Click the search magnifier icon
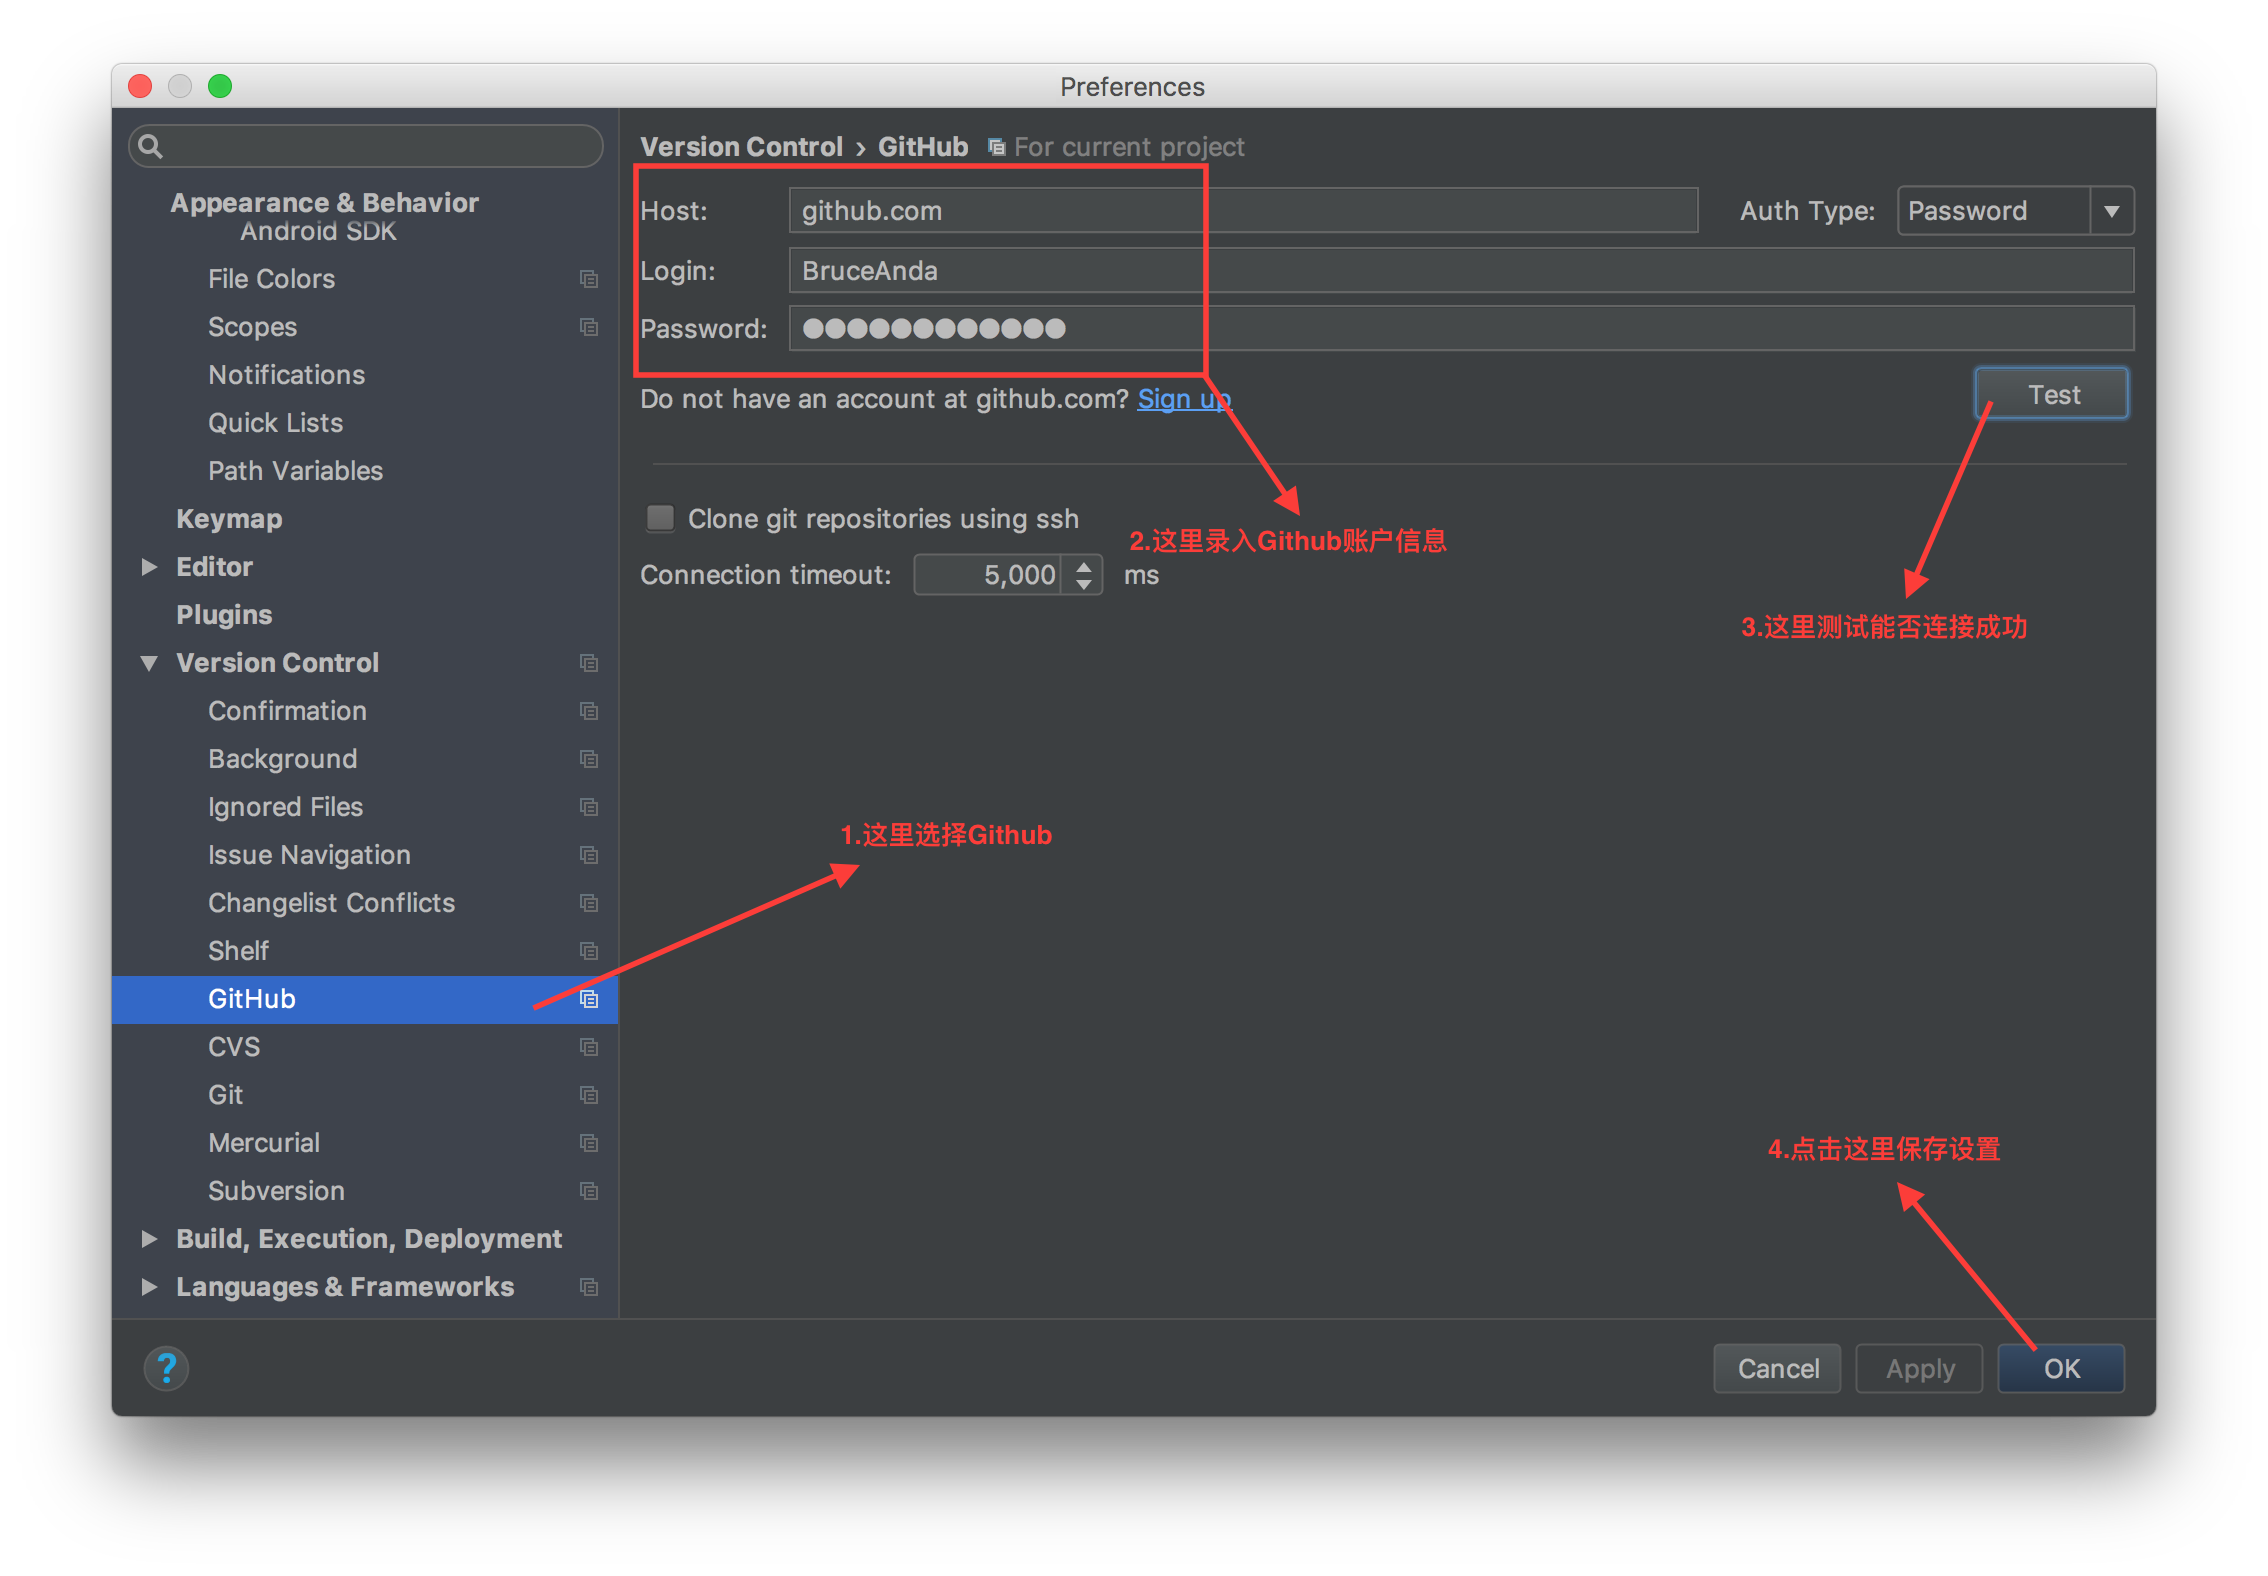 click(151, 147)
